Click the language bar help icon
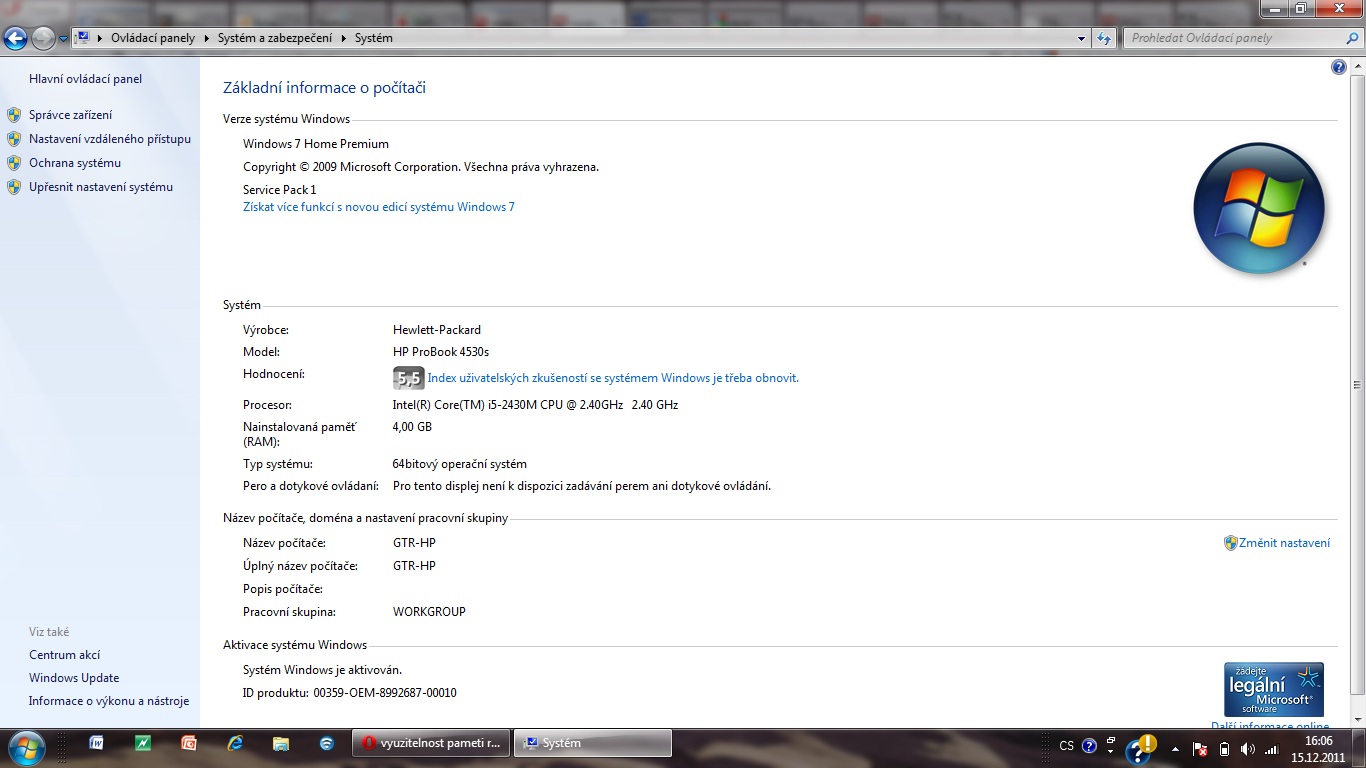Screen dimensions: 1366x768 (1089, 746)
